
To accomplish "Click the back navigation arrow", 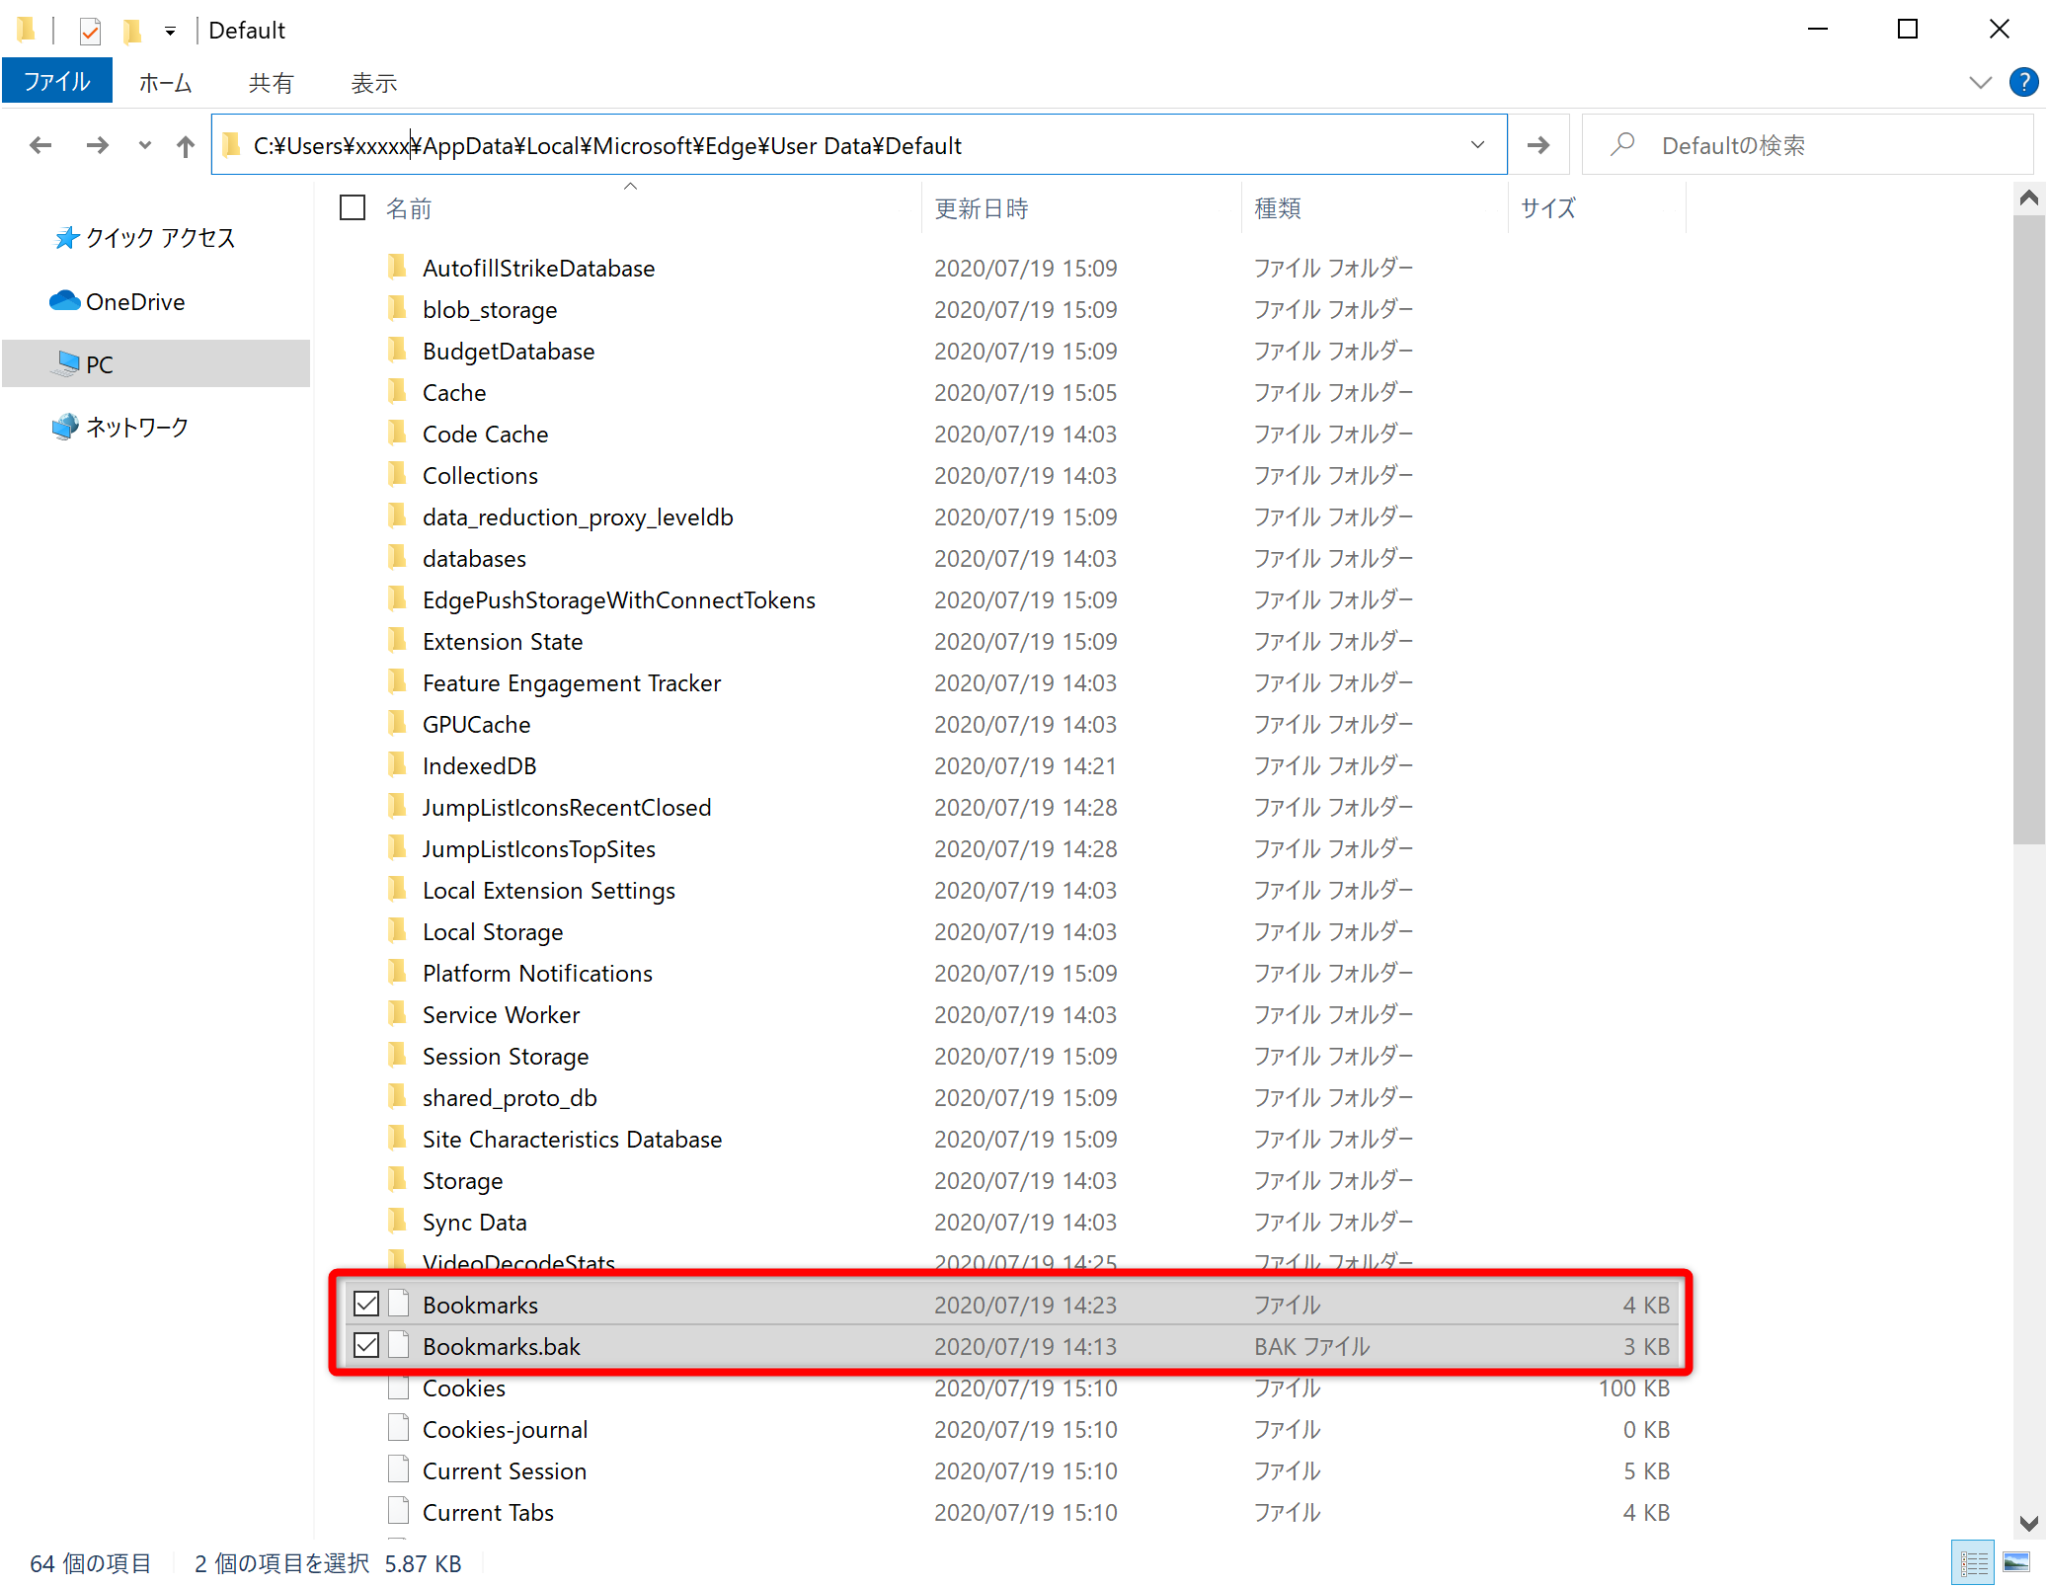I will pos(40,144).
